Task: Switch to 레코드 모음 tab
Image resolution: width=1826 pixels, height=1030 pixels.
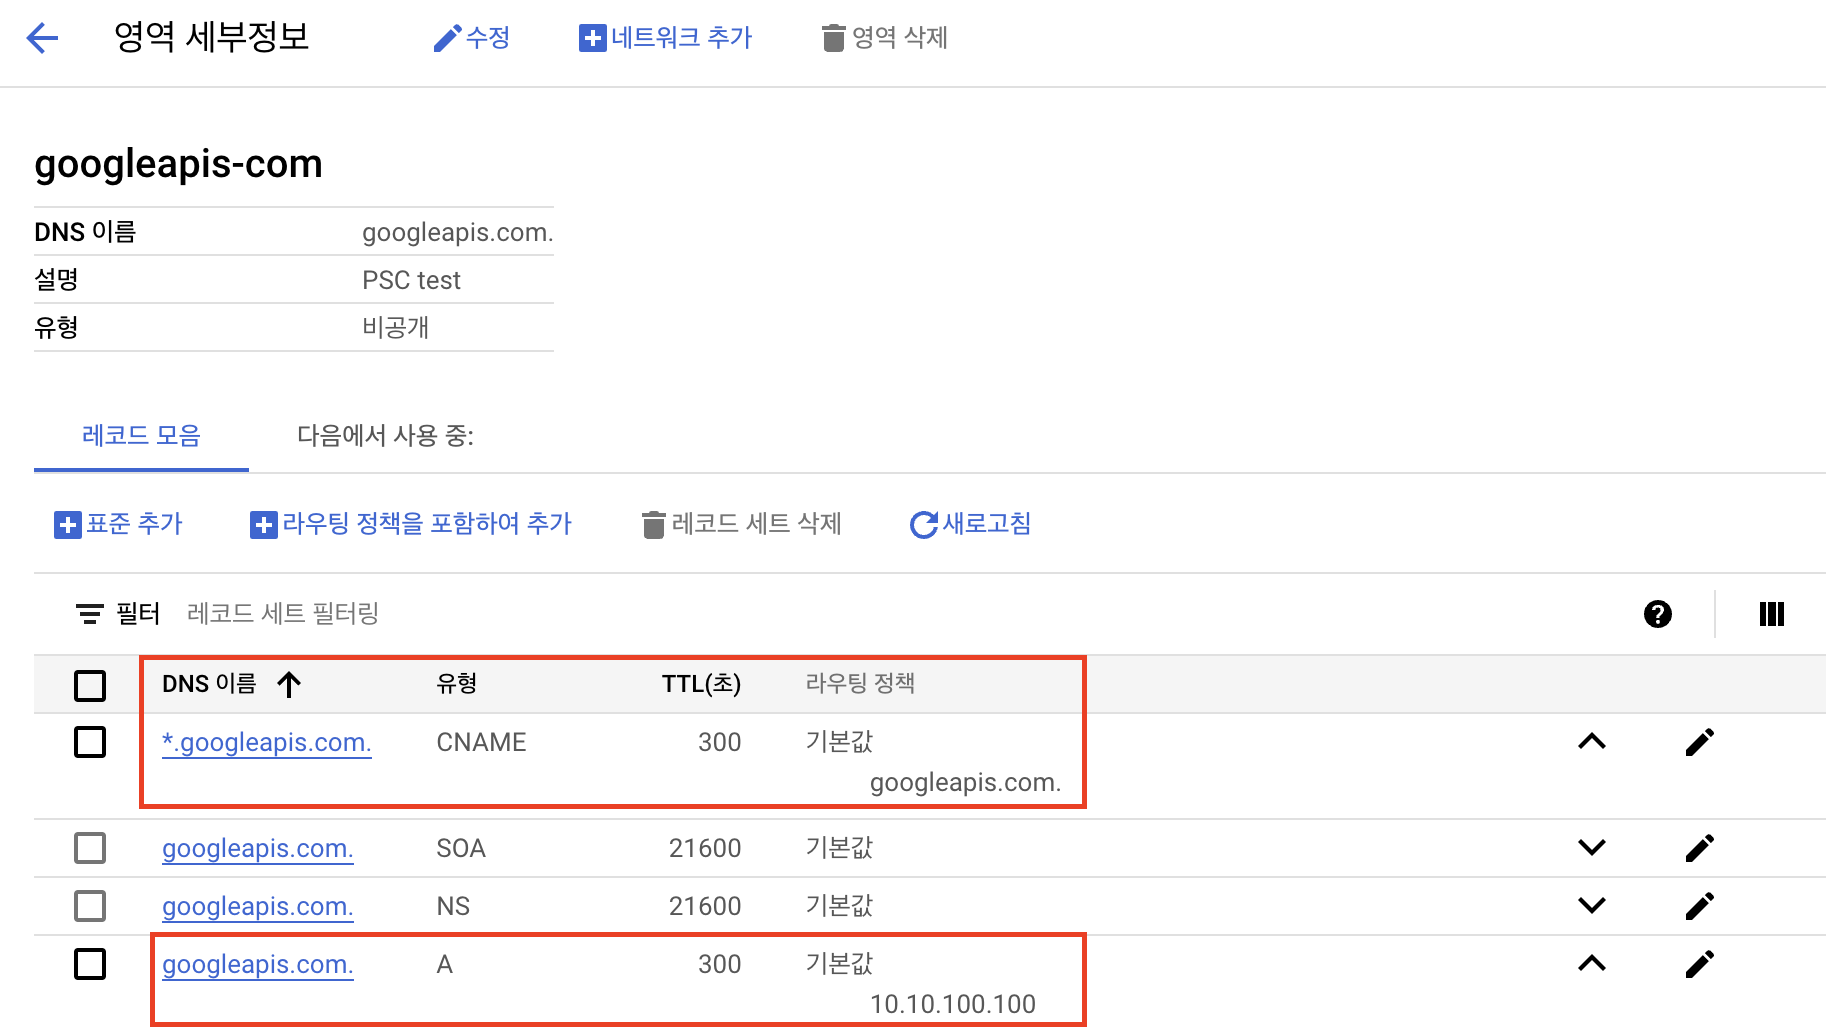Action: click(x=141, y=436)
